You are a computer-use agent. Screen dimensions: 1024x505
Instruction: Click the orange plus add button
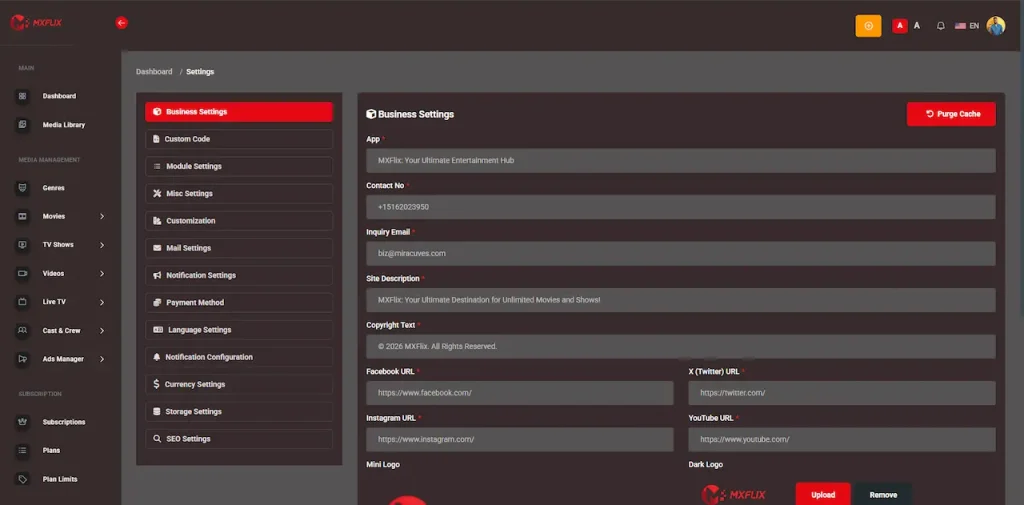click(x=868, y=25)
